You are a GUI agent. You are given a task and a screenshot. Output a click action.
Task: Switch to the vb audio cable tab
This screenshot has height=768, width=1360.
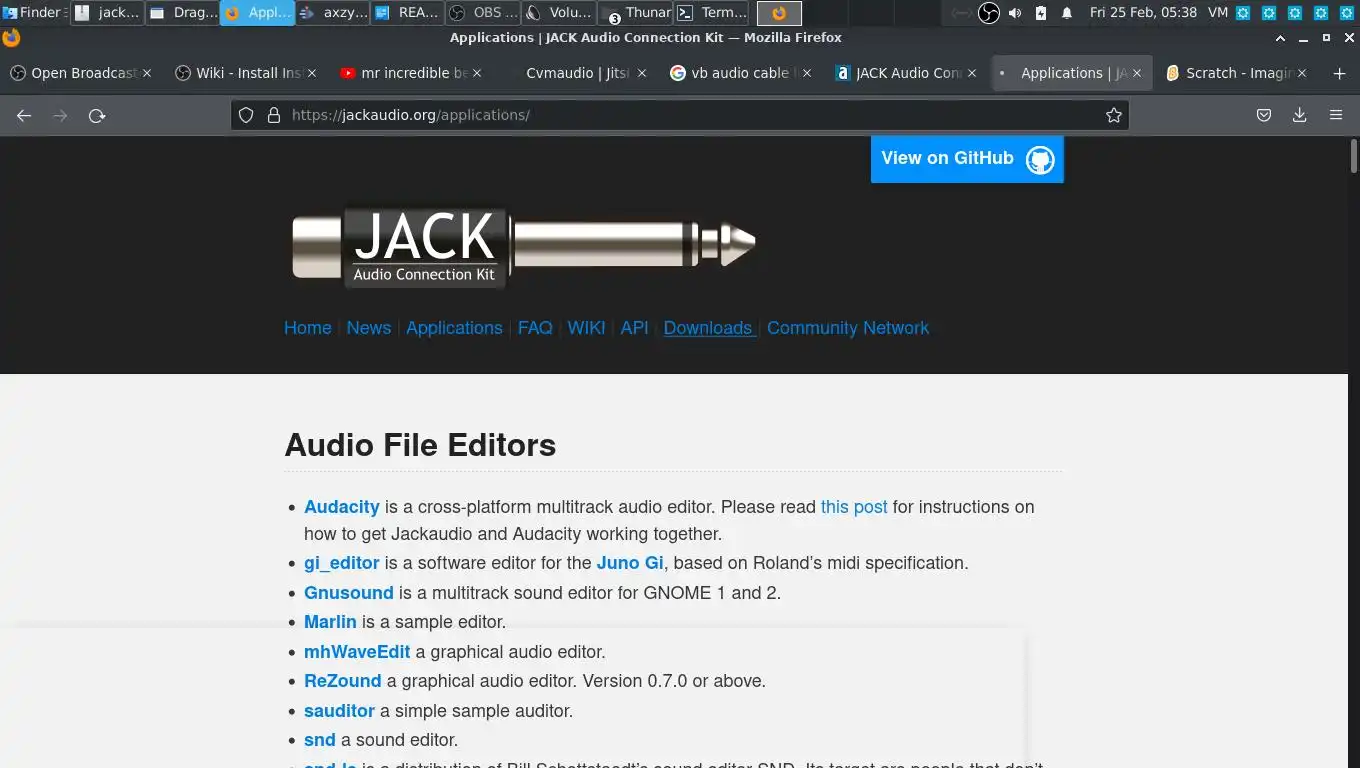pyautogui.click(x=740, y=73)
